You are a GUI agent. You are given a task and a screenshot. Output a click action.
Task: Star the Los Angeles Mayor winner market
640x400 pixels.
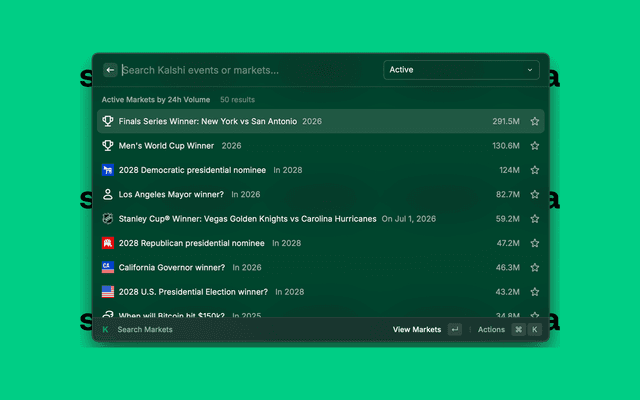click(x=535, y=194)
